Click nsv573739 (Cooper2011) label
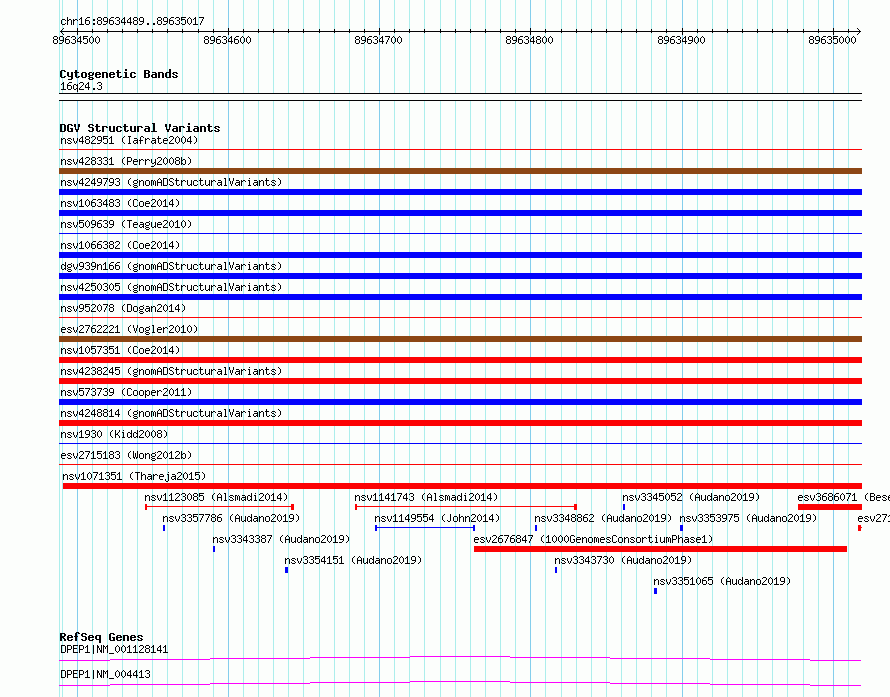This screenshot has width=890, height=697. pyautogui.click(x=126, y=392)
